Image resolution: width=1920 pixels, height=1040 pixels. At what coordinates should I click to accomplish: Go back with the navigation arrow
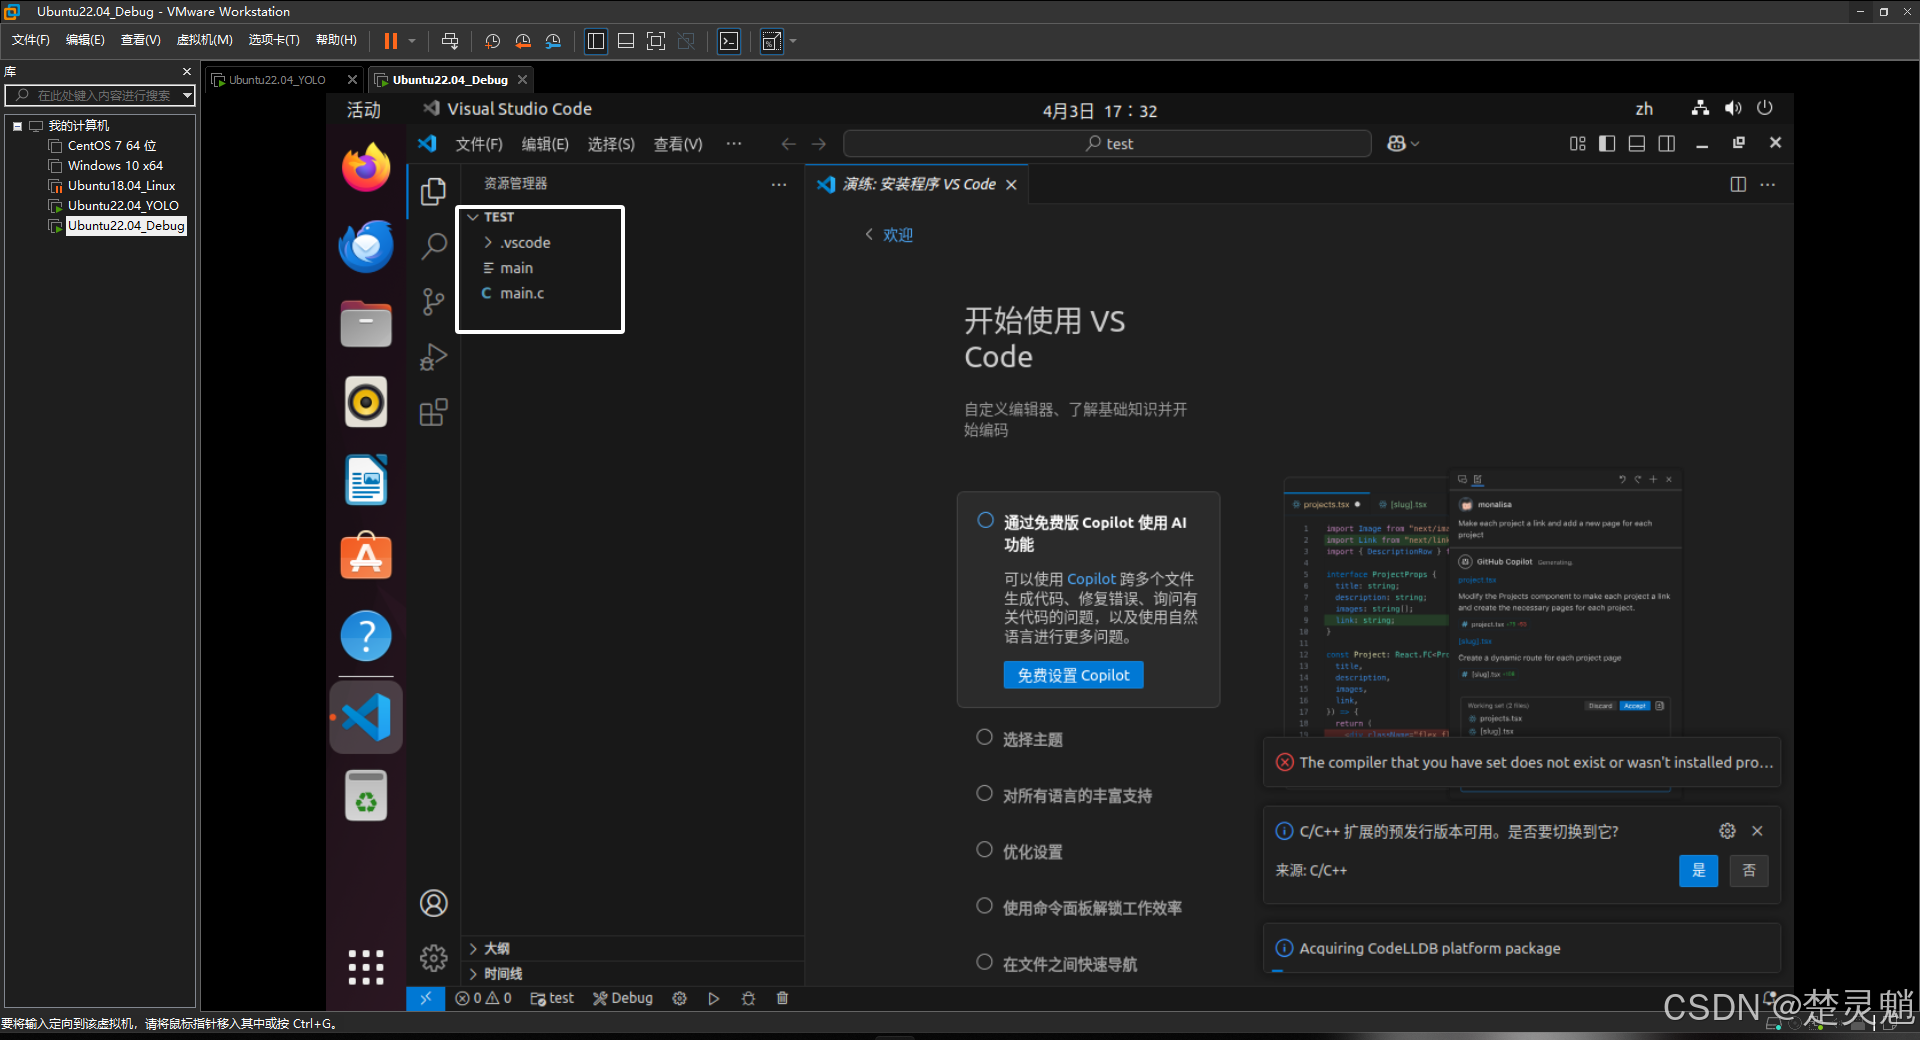pyautogui.click(x=789, y=144)
